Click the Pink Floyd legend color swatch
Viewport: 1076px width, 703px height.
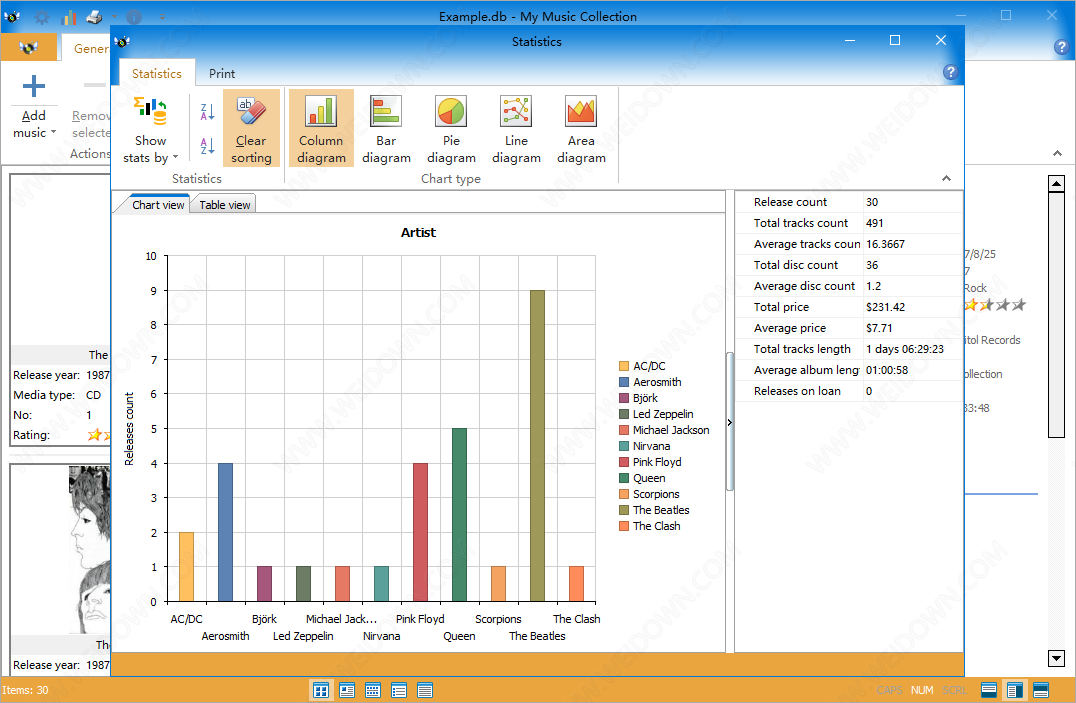point(624,462)
